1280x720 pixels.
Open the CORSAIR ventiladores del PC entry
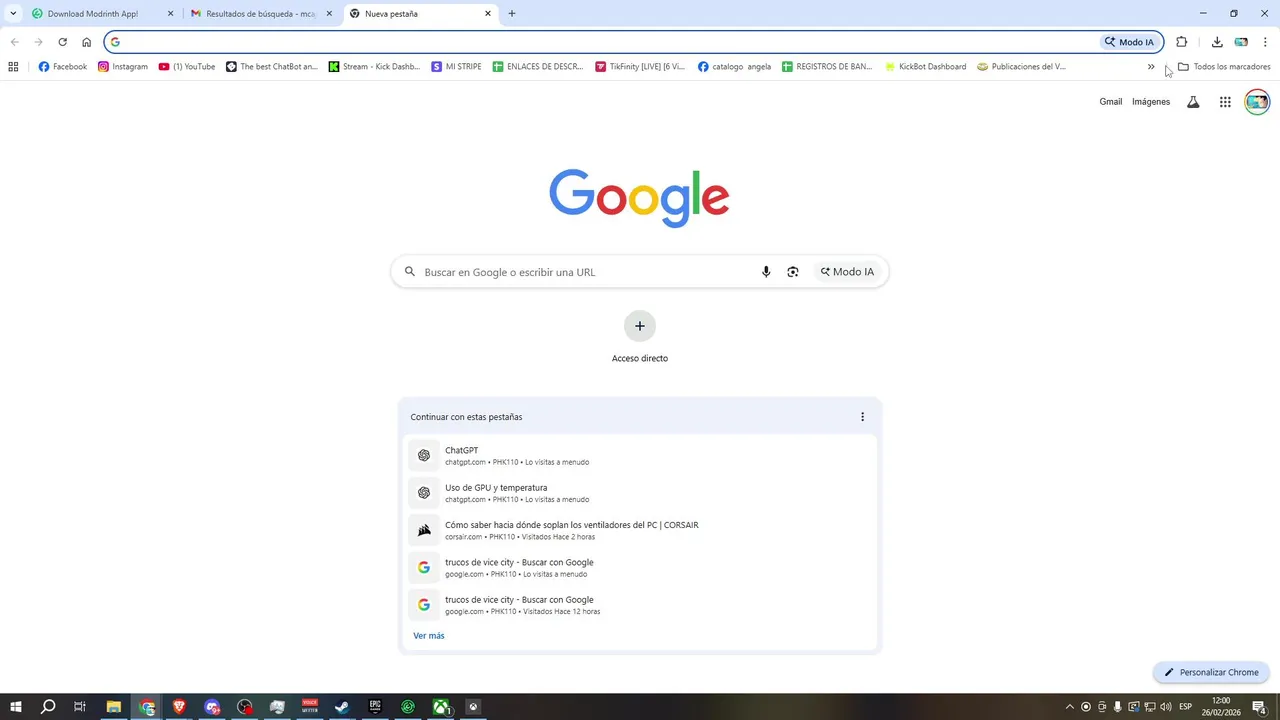point(640,530)
